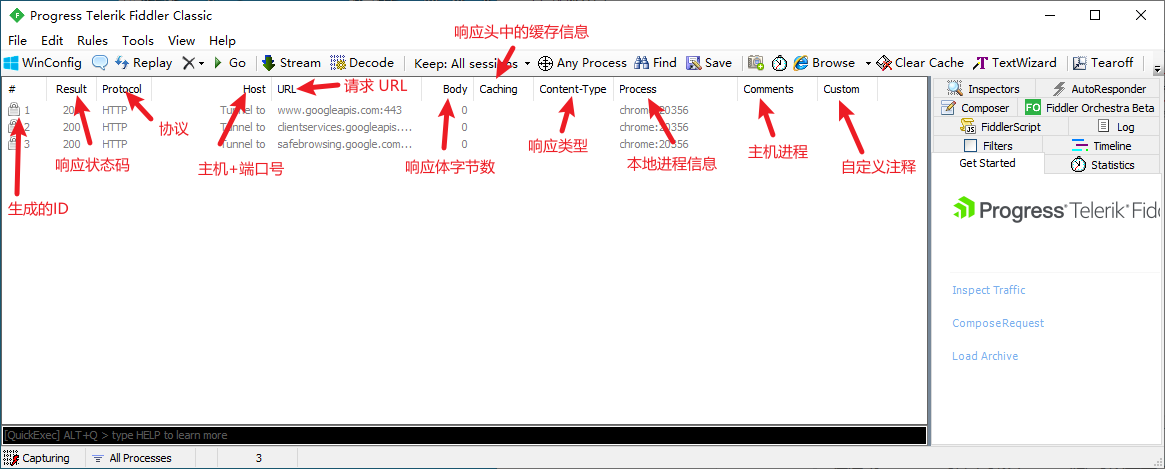1165x469 pixels.
Task: Open the TextWizard tool
Action: pyautogui.click(x=1015, y=63)
